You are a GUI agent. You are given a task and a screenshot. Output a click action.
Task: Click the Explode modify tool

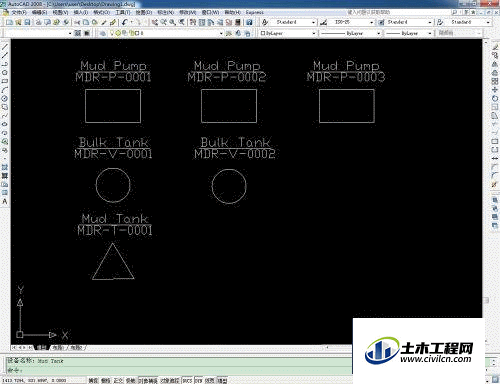point(495,184)
